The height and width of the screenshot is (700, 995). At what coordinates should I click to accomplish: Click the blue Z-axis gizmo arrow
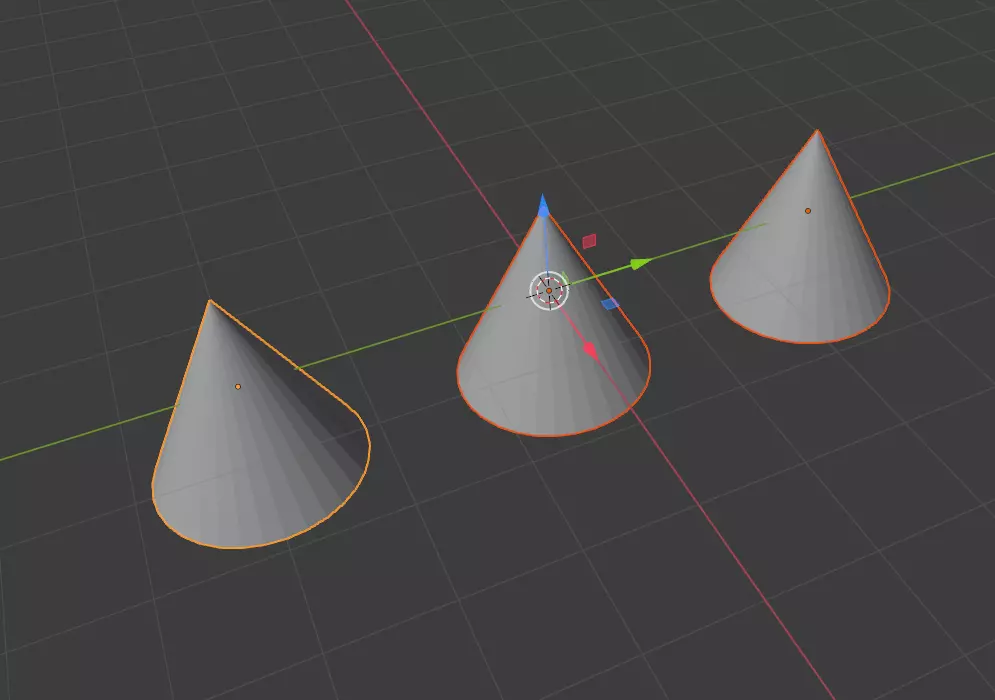click(x=543, y=206)
